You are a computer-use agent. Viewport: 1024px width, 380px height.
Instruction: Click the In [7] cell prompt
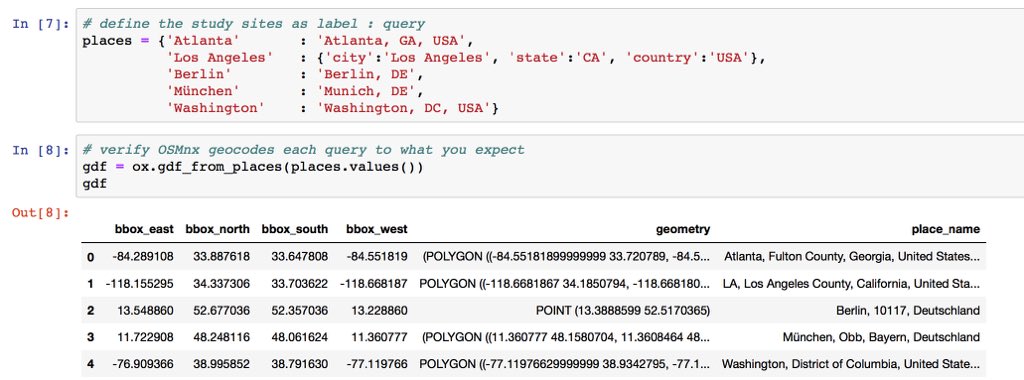[x=40, y=24]
